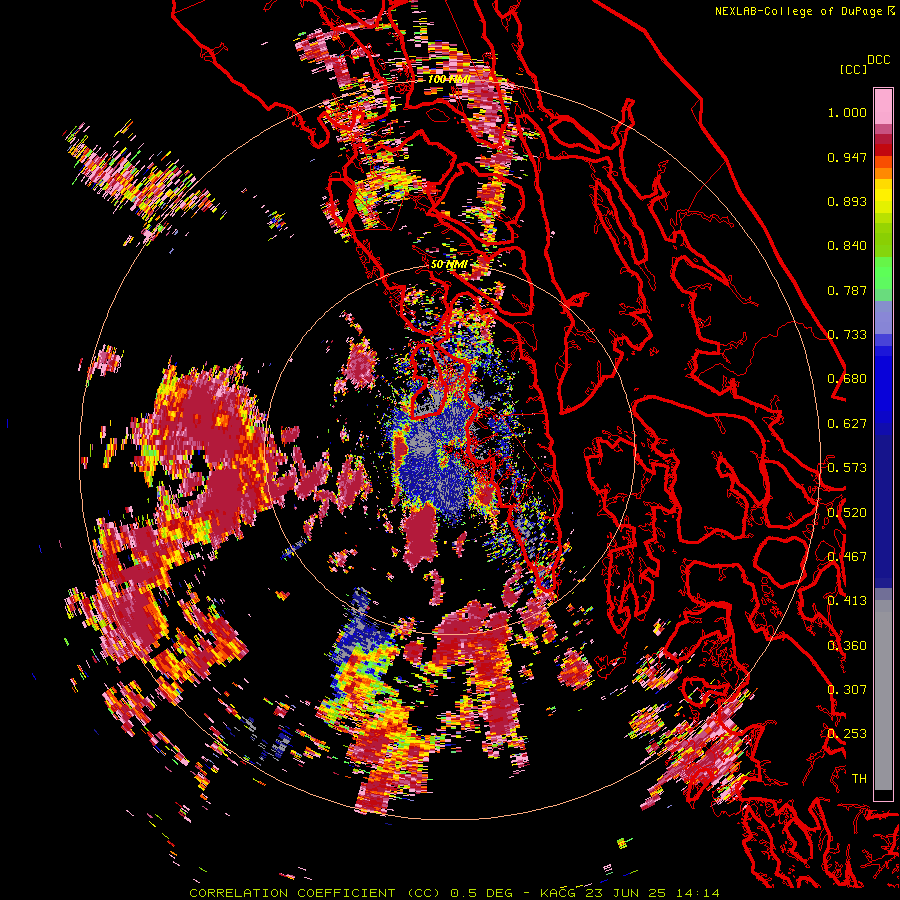This screenshot has height=900, width=900.
Task: Click the 0.467 scale value
Action: tap(847, 557)
